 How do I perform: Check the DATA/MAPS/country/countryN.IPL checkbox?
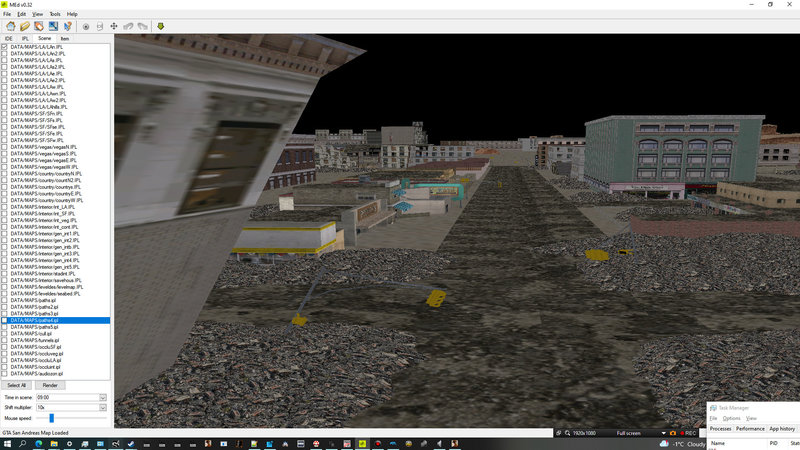[x=5, y=173]
